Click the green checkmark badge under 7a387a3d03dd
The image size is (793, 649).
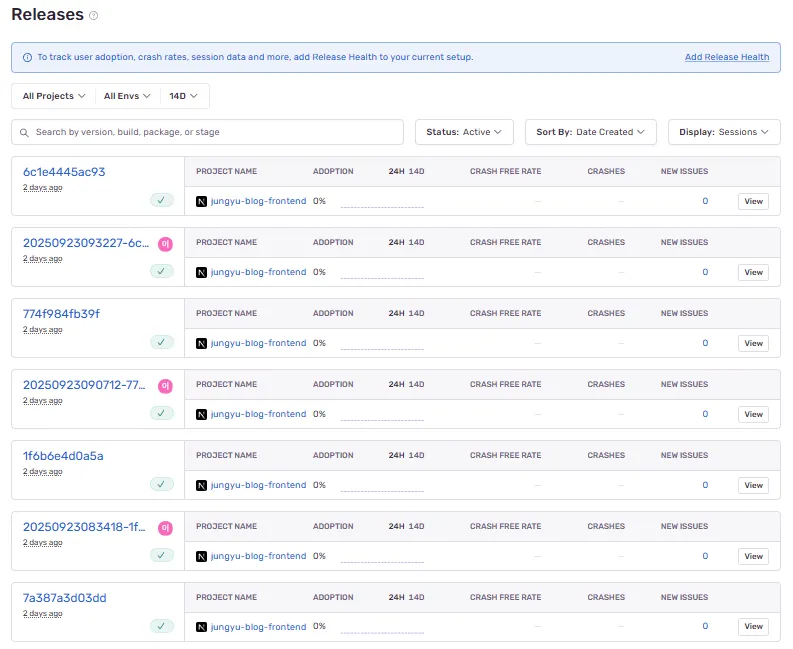click(x=162, y=626)
